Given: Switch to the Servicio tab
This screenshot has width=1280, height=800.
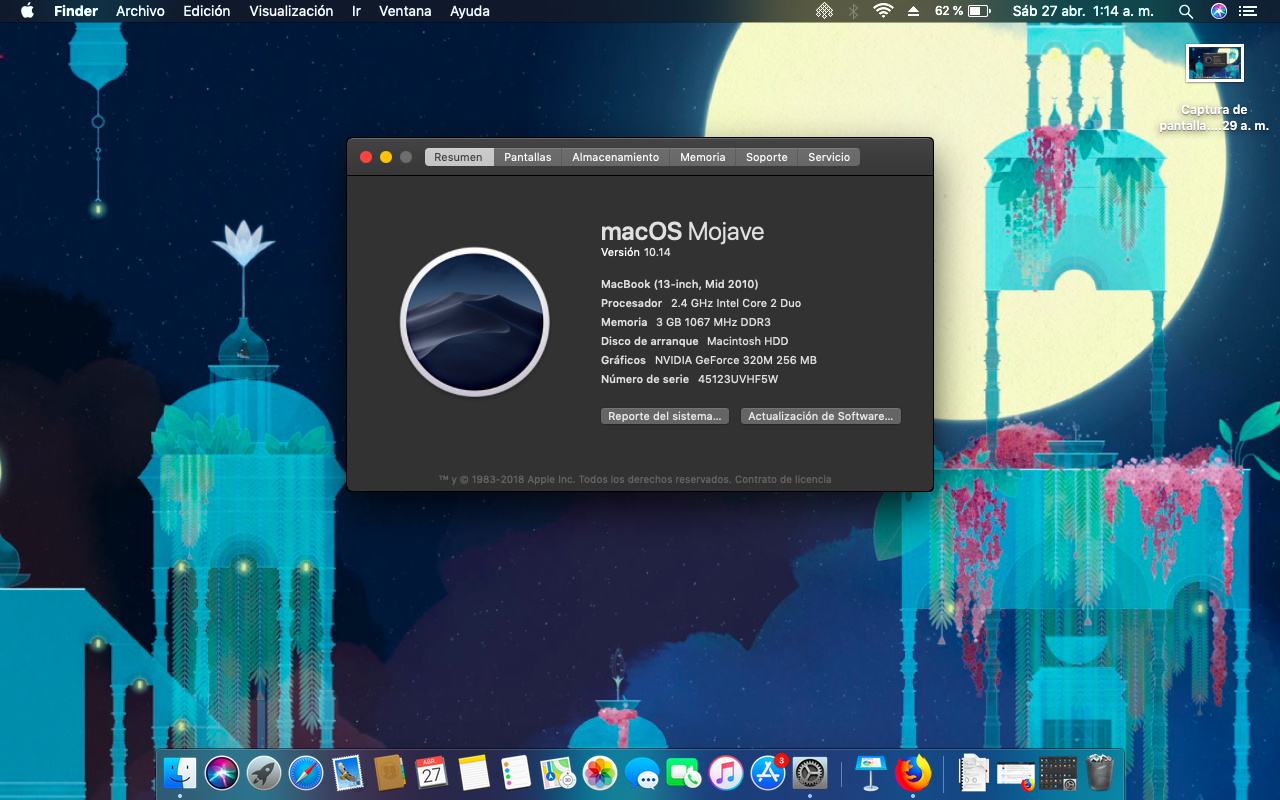Looking at the screenshot, I should [x=829, y=157].
